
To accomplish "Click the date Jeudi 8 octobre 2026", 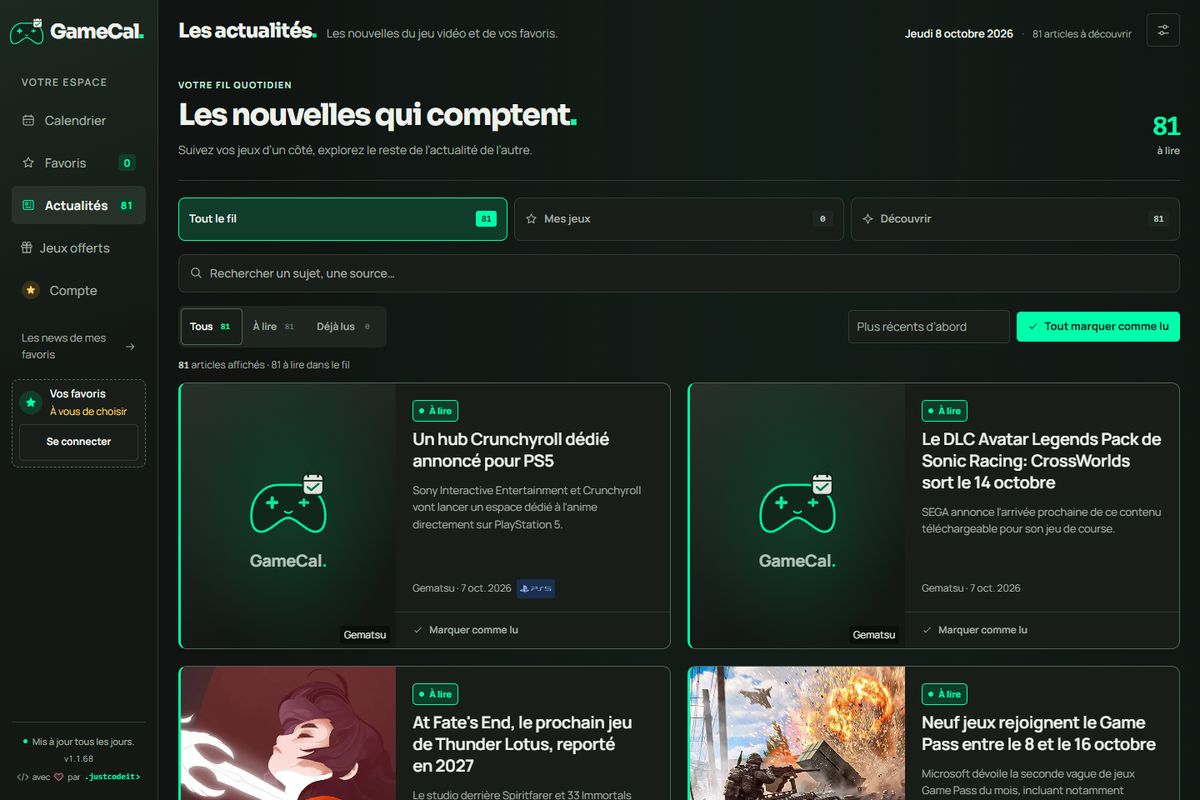I will point(959,34).
